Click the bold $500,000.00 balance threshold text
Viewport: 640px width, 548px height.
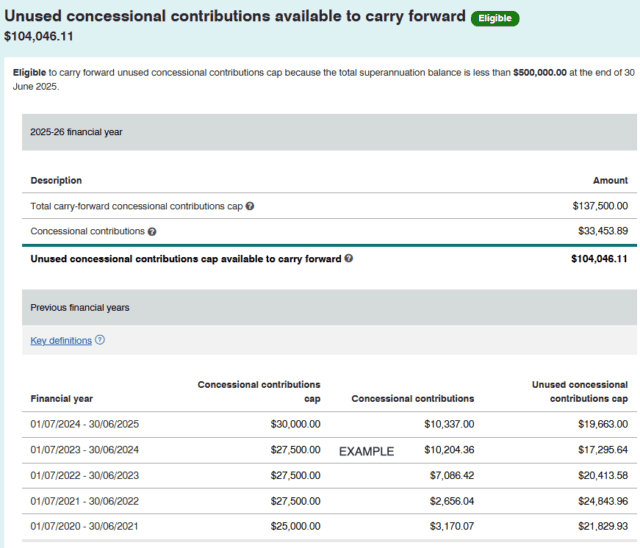tap(540, 73)
